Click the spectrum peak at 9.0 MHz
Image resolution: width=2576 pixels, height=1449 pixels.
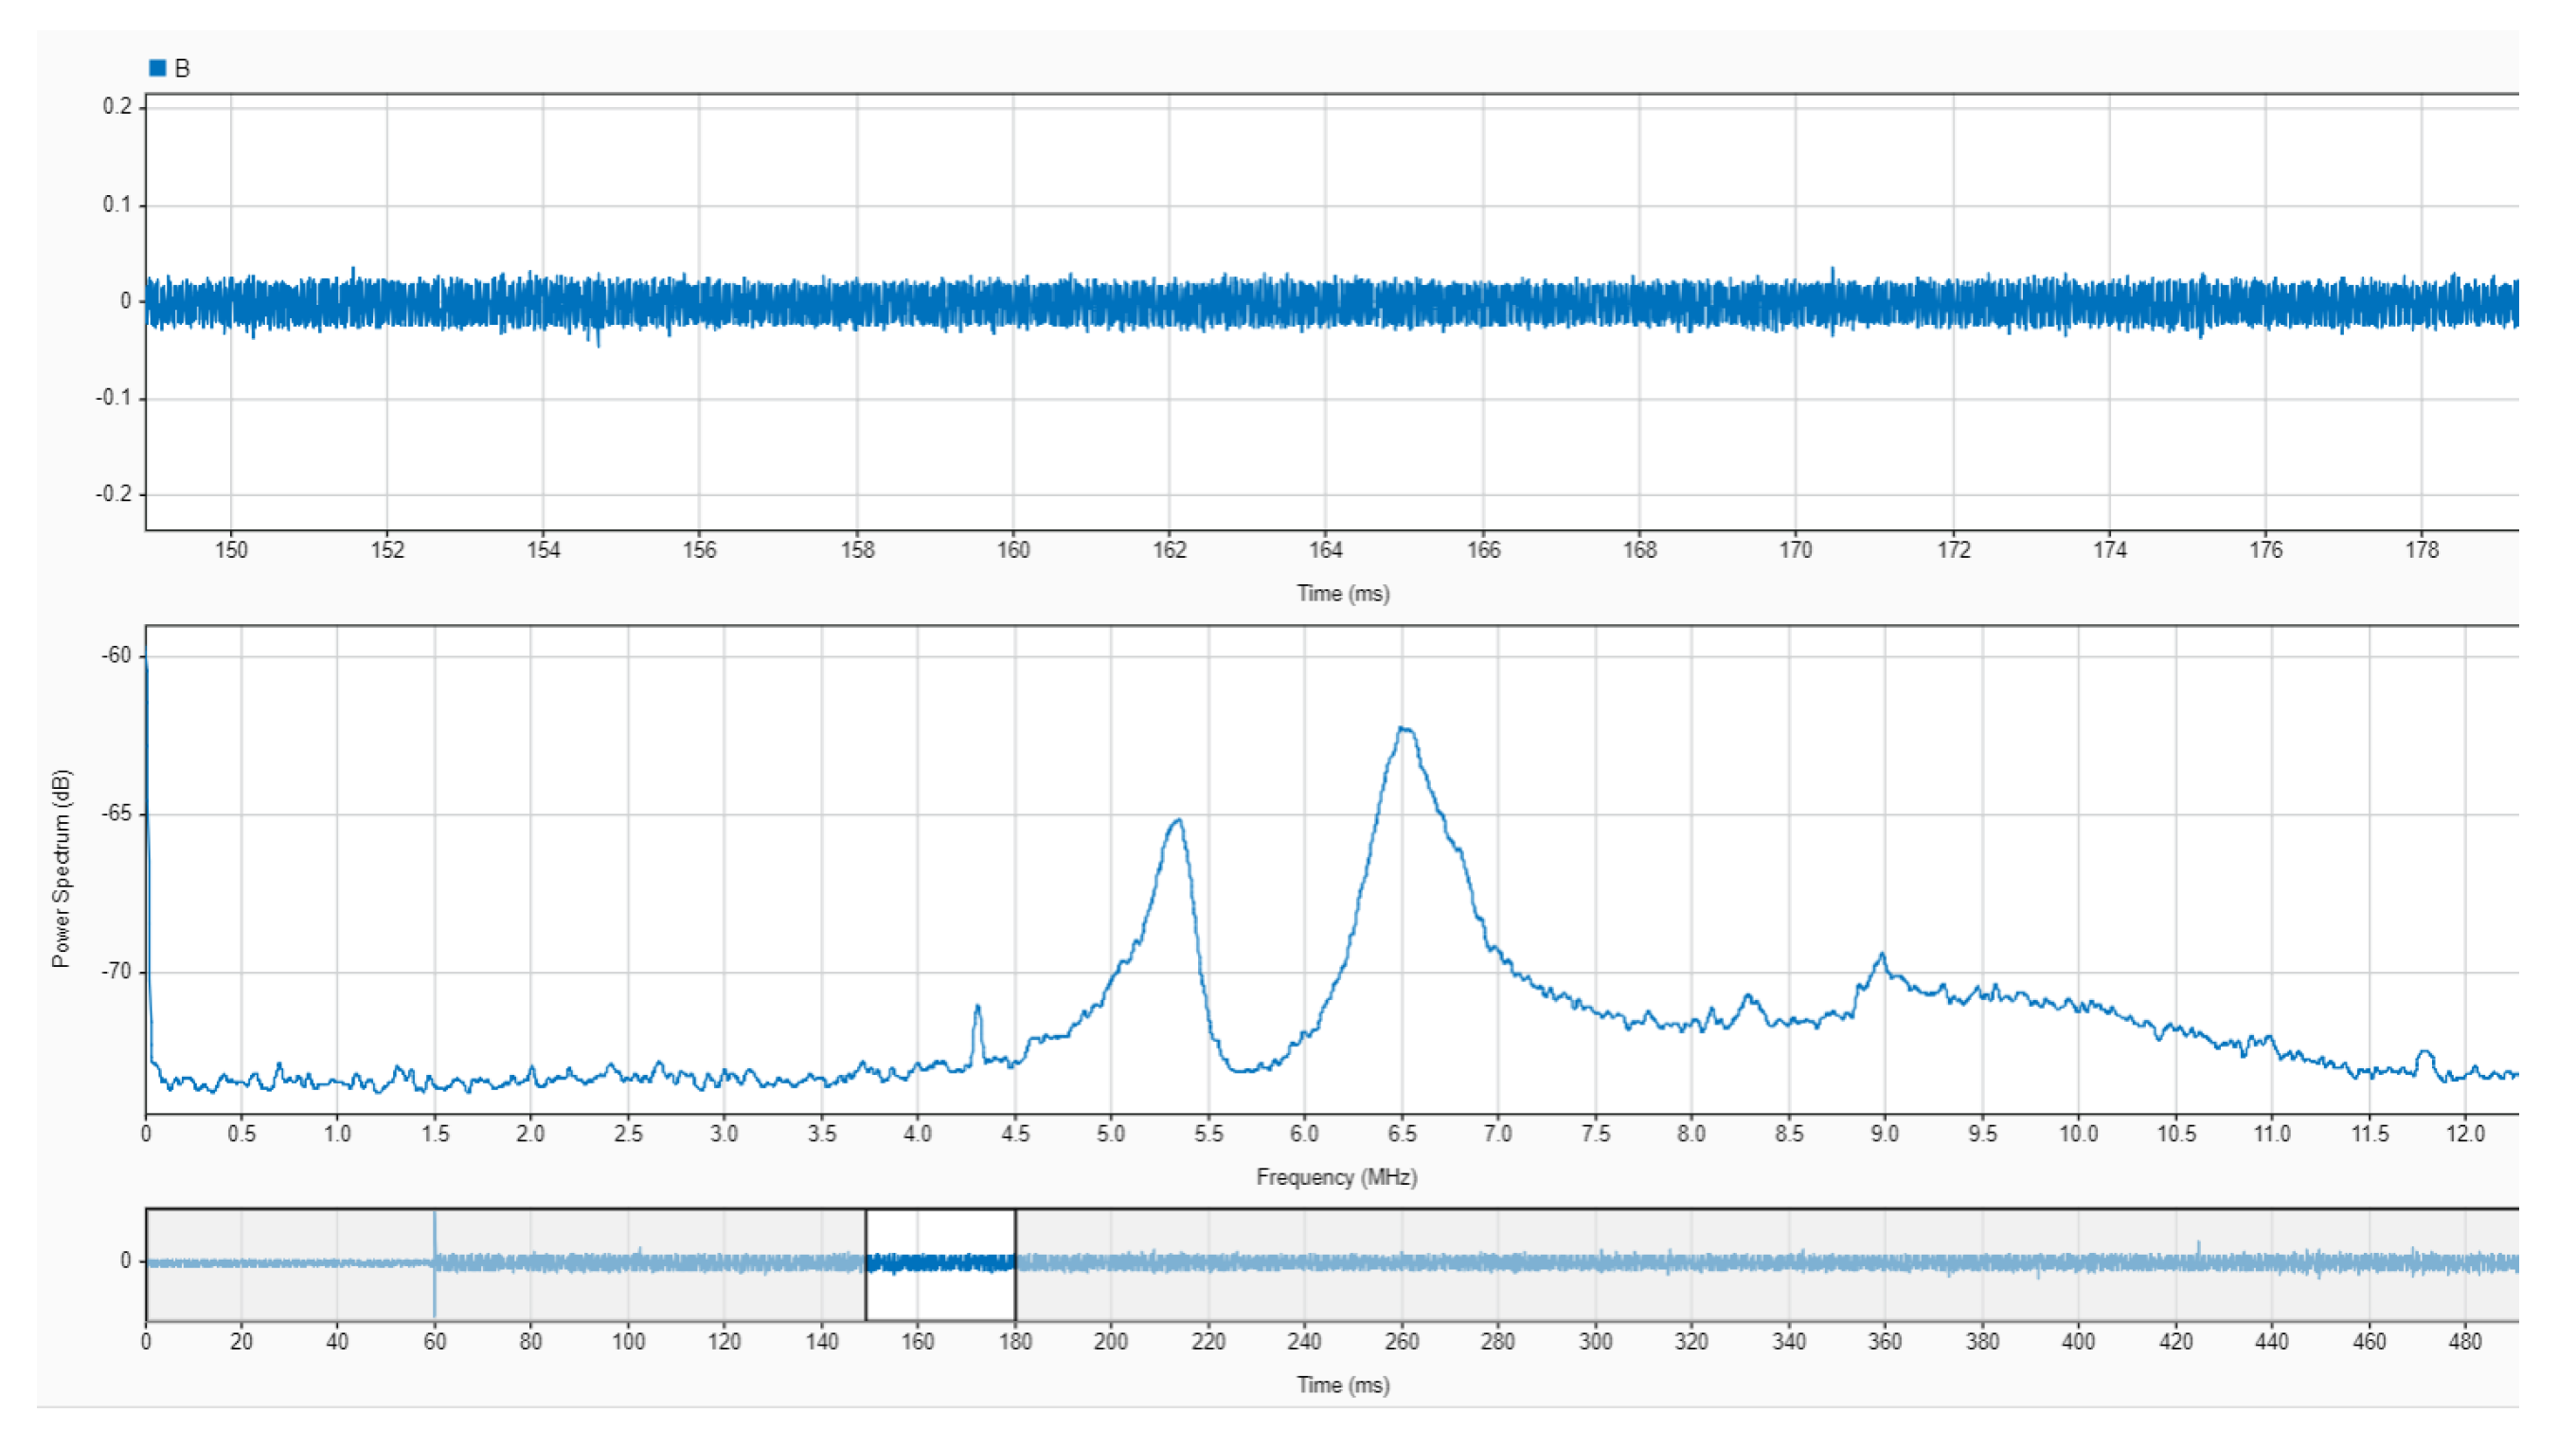tap(1883, 955)
